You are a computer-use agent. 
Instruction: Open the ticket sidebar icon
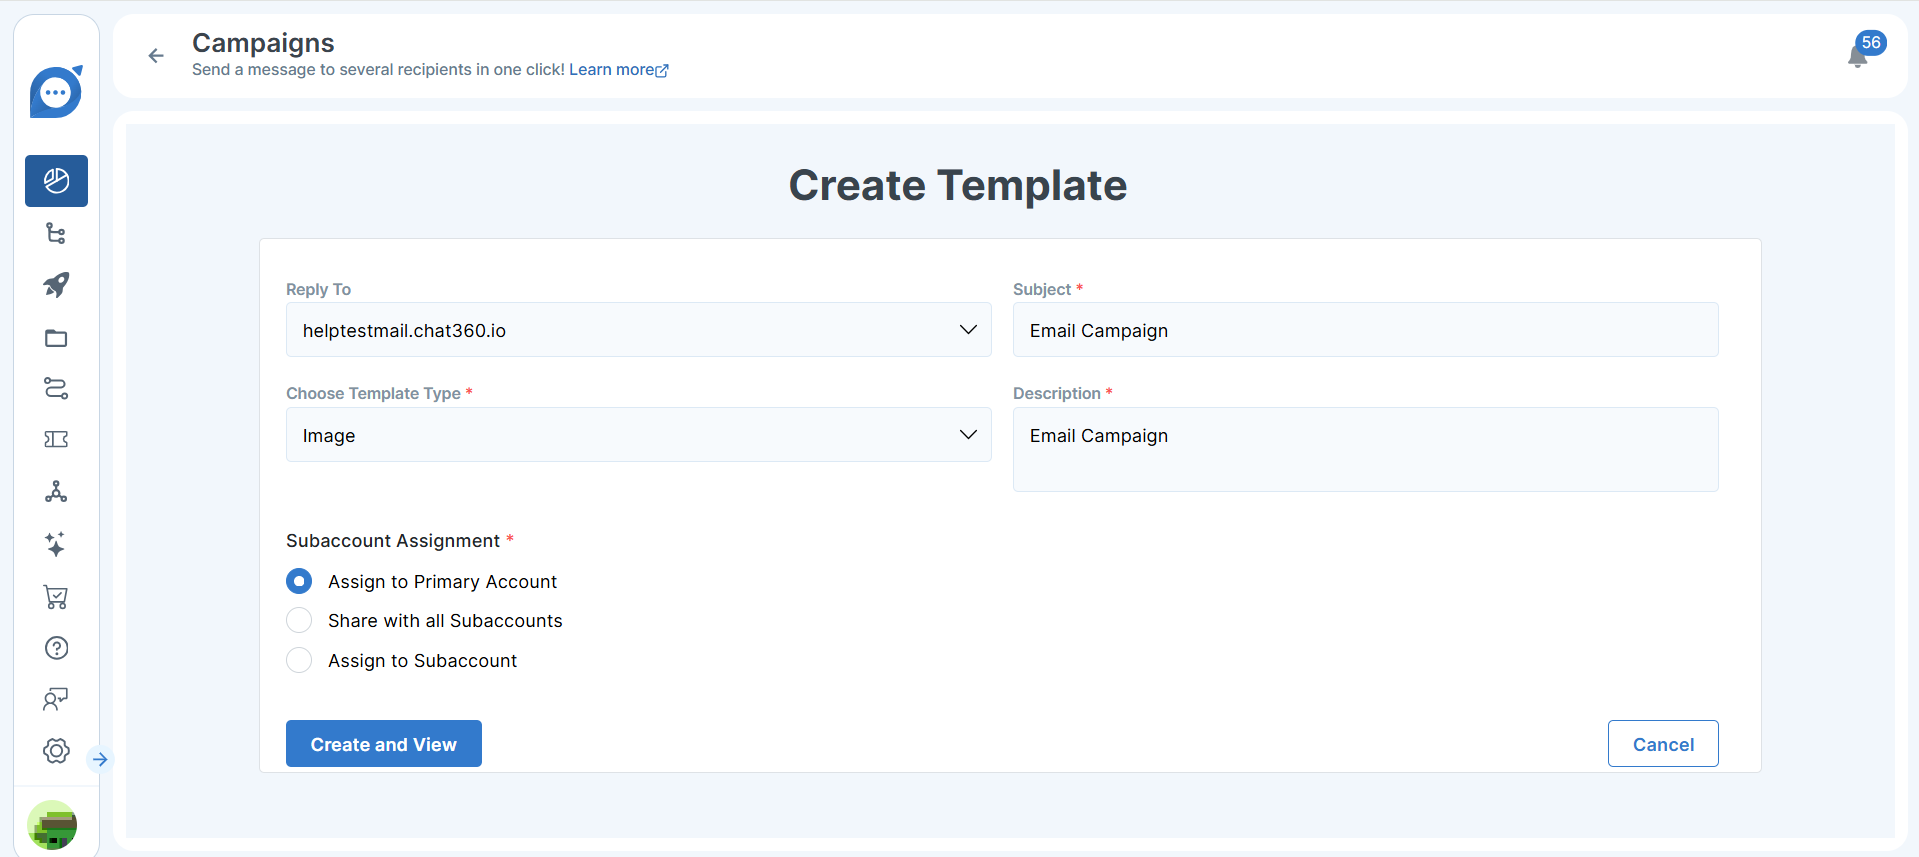pyautogui.click(x=56, y=440)
